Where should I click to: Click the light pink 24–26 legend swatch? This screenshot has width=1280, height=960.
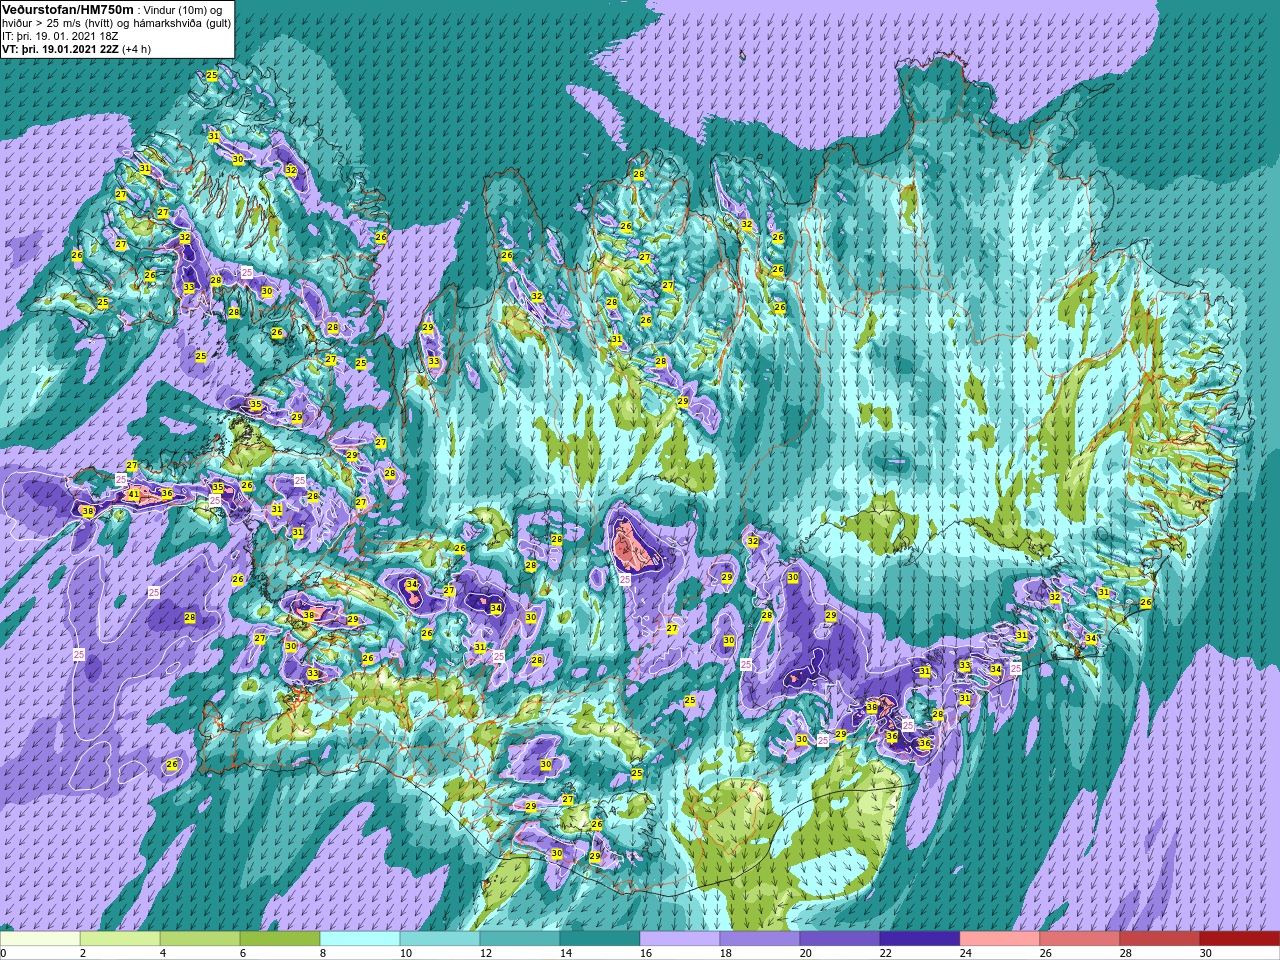tap(1000, 939)
